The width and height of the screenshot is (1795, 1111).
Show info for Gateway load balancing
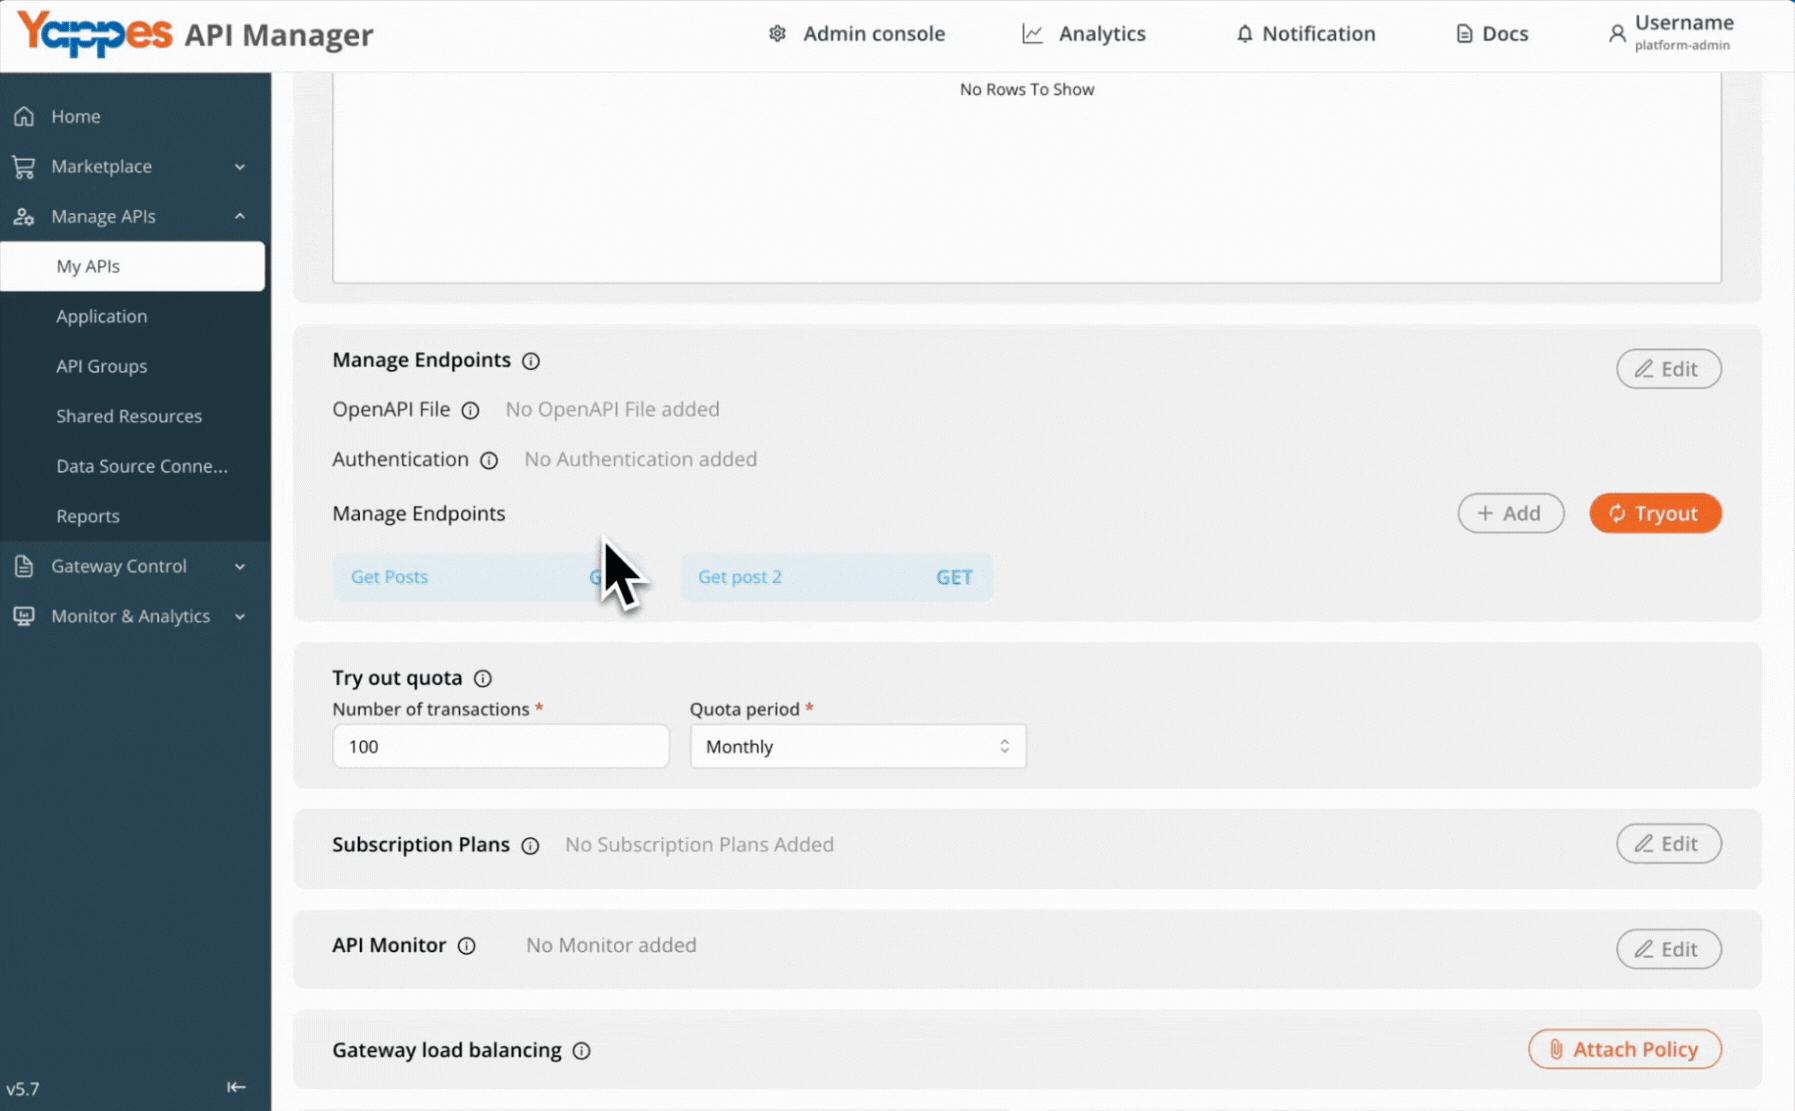pyautogui.click(x=581, y=1051)
